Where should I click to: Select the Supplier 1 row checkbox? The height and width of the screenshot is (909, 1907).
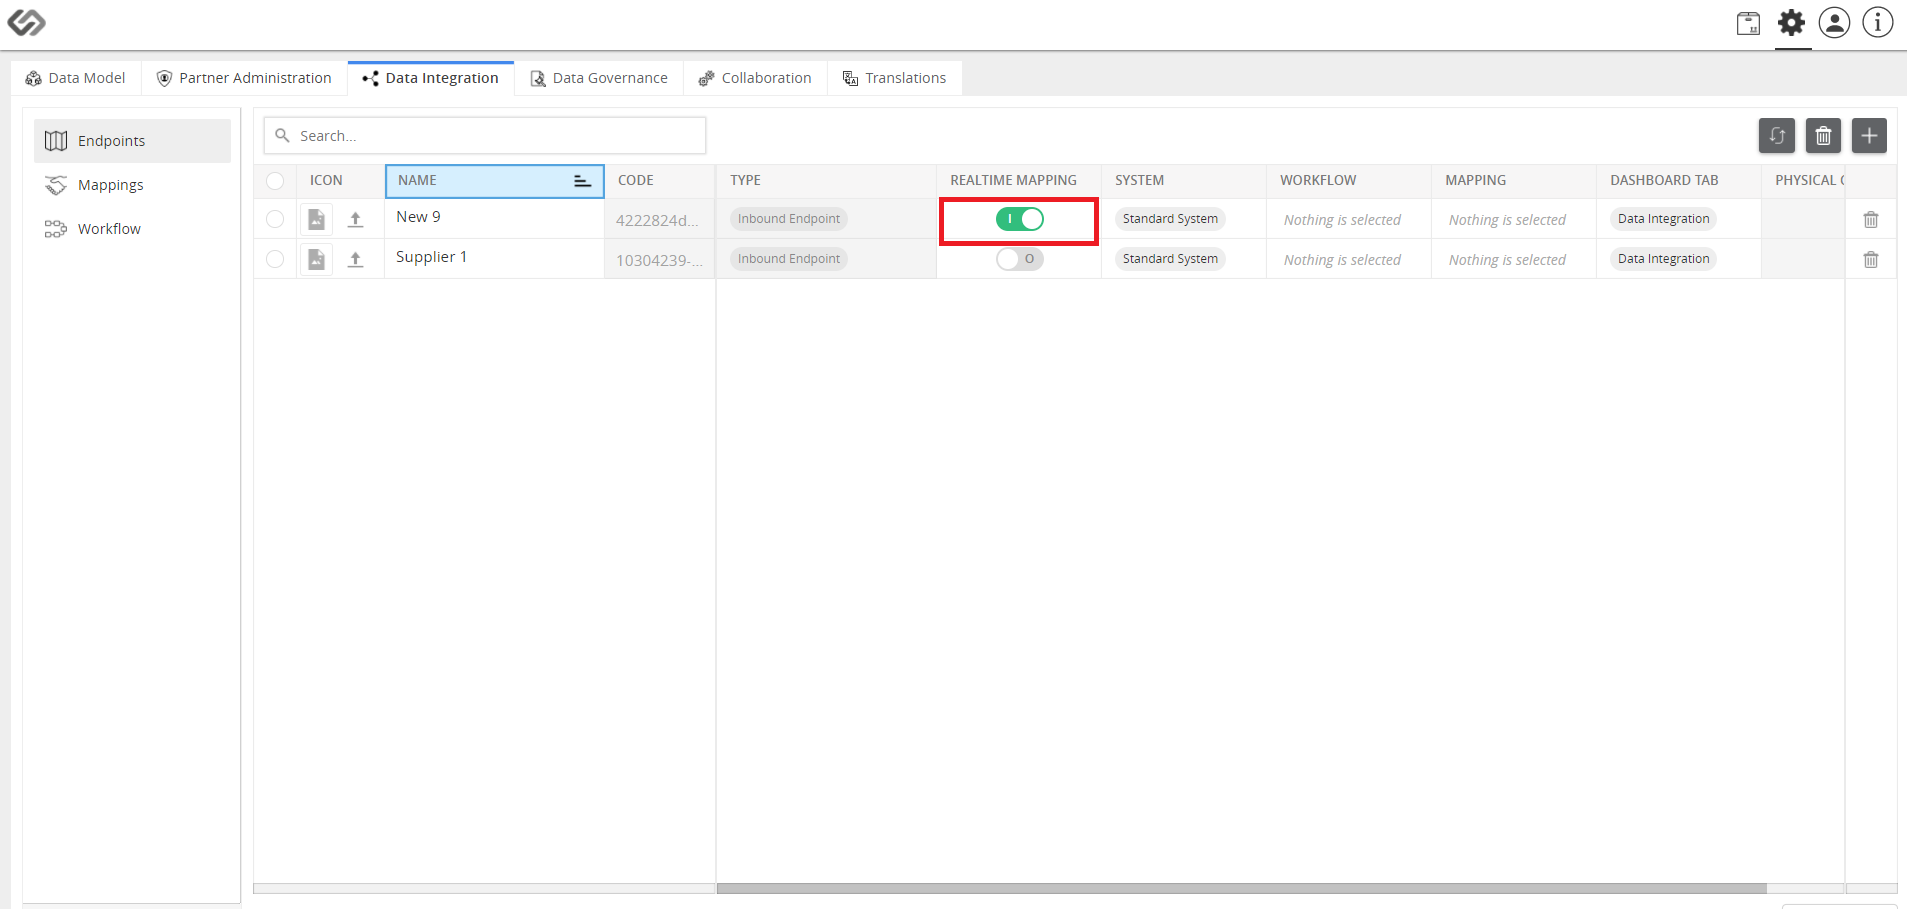[x=275, y=259]
